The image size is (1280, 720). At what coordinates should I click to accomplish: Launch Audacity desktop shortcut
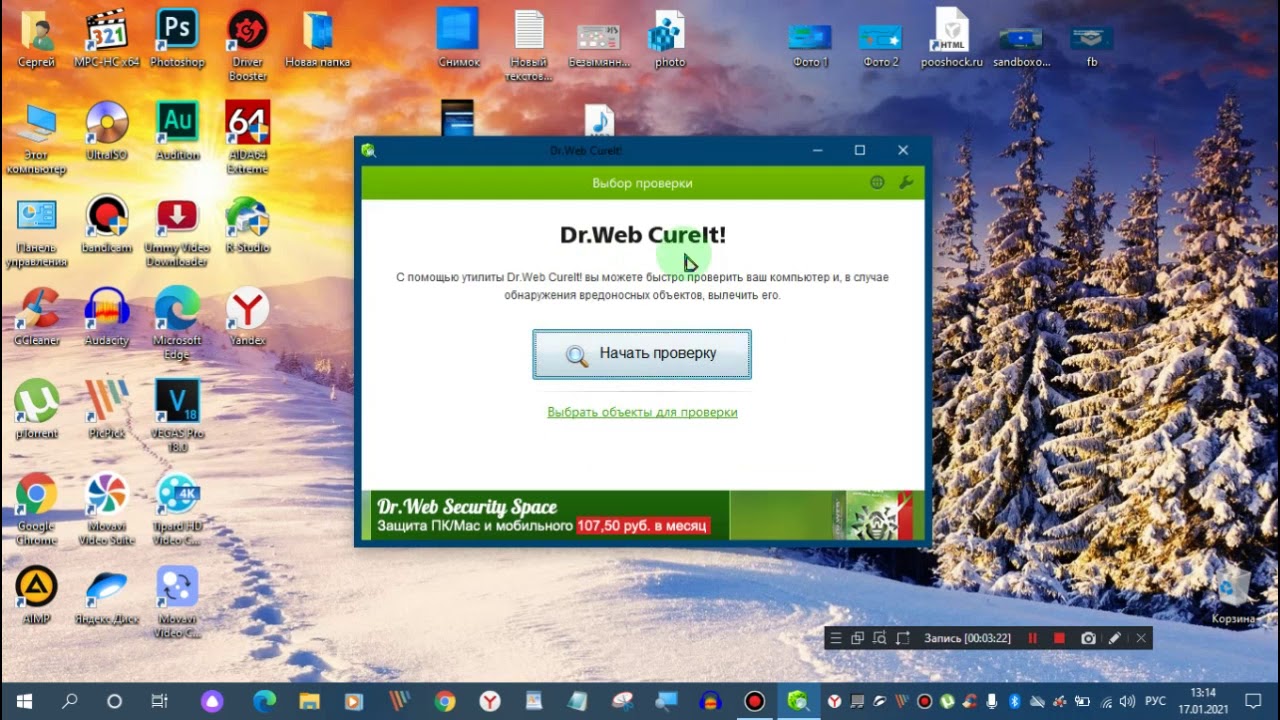107,317
